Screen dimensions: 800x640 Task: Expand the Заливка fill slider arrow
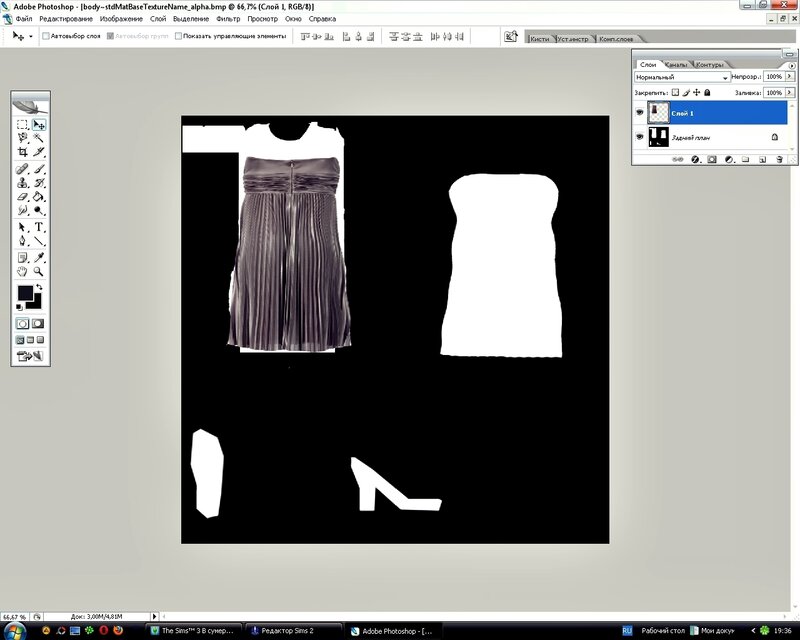[787, 92]
